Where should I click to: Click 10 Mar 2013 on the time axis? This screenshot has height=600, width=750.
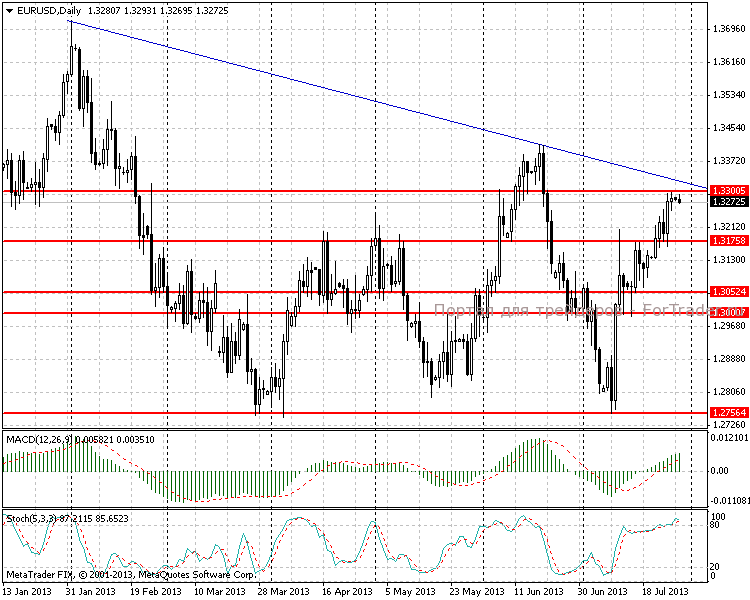pyautogui.click(x=220, y=591)
